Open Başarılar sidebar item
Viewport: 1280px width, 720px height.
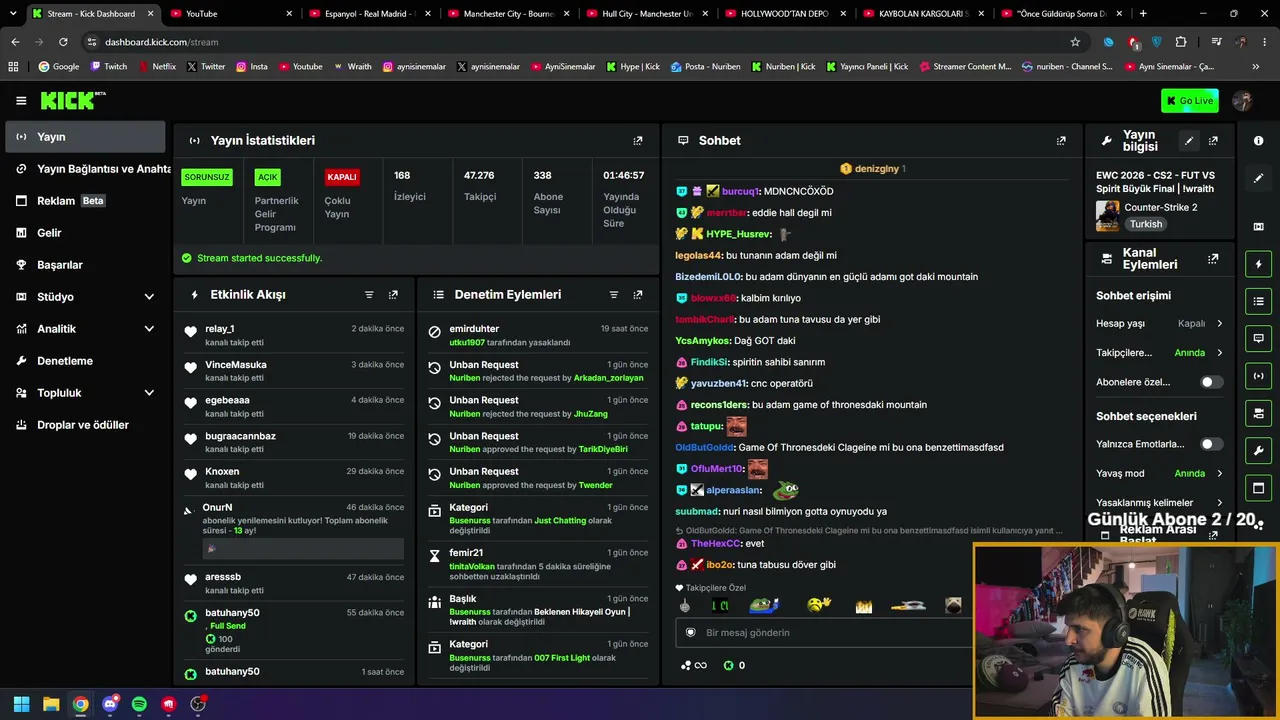(x=85, y=265)
